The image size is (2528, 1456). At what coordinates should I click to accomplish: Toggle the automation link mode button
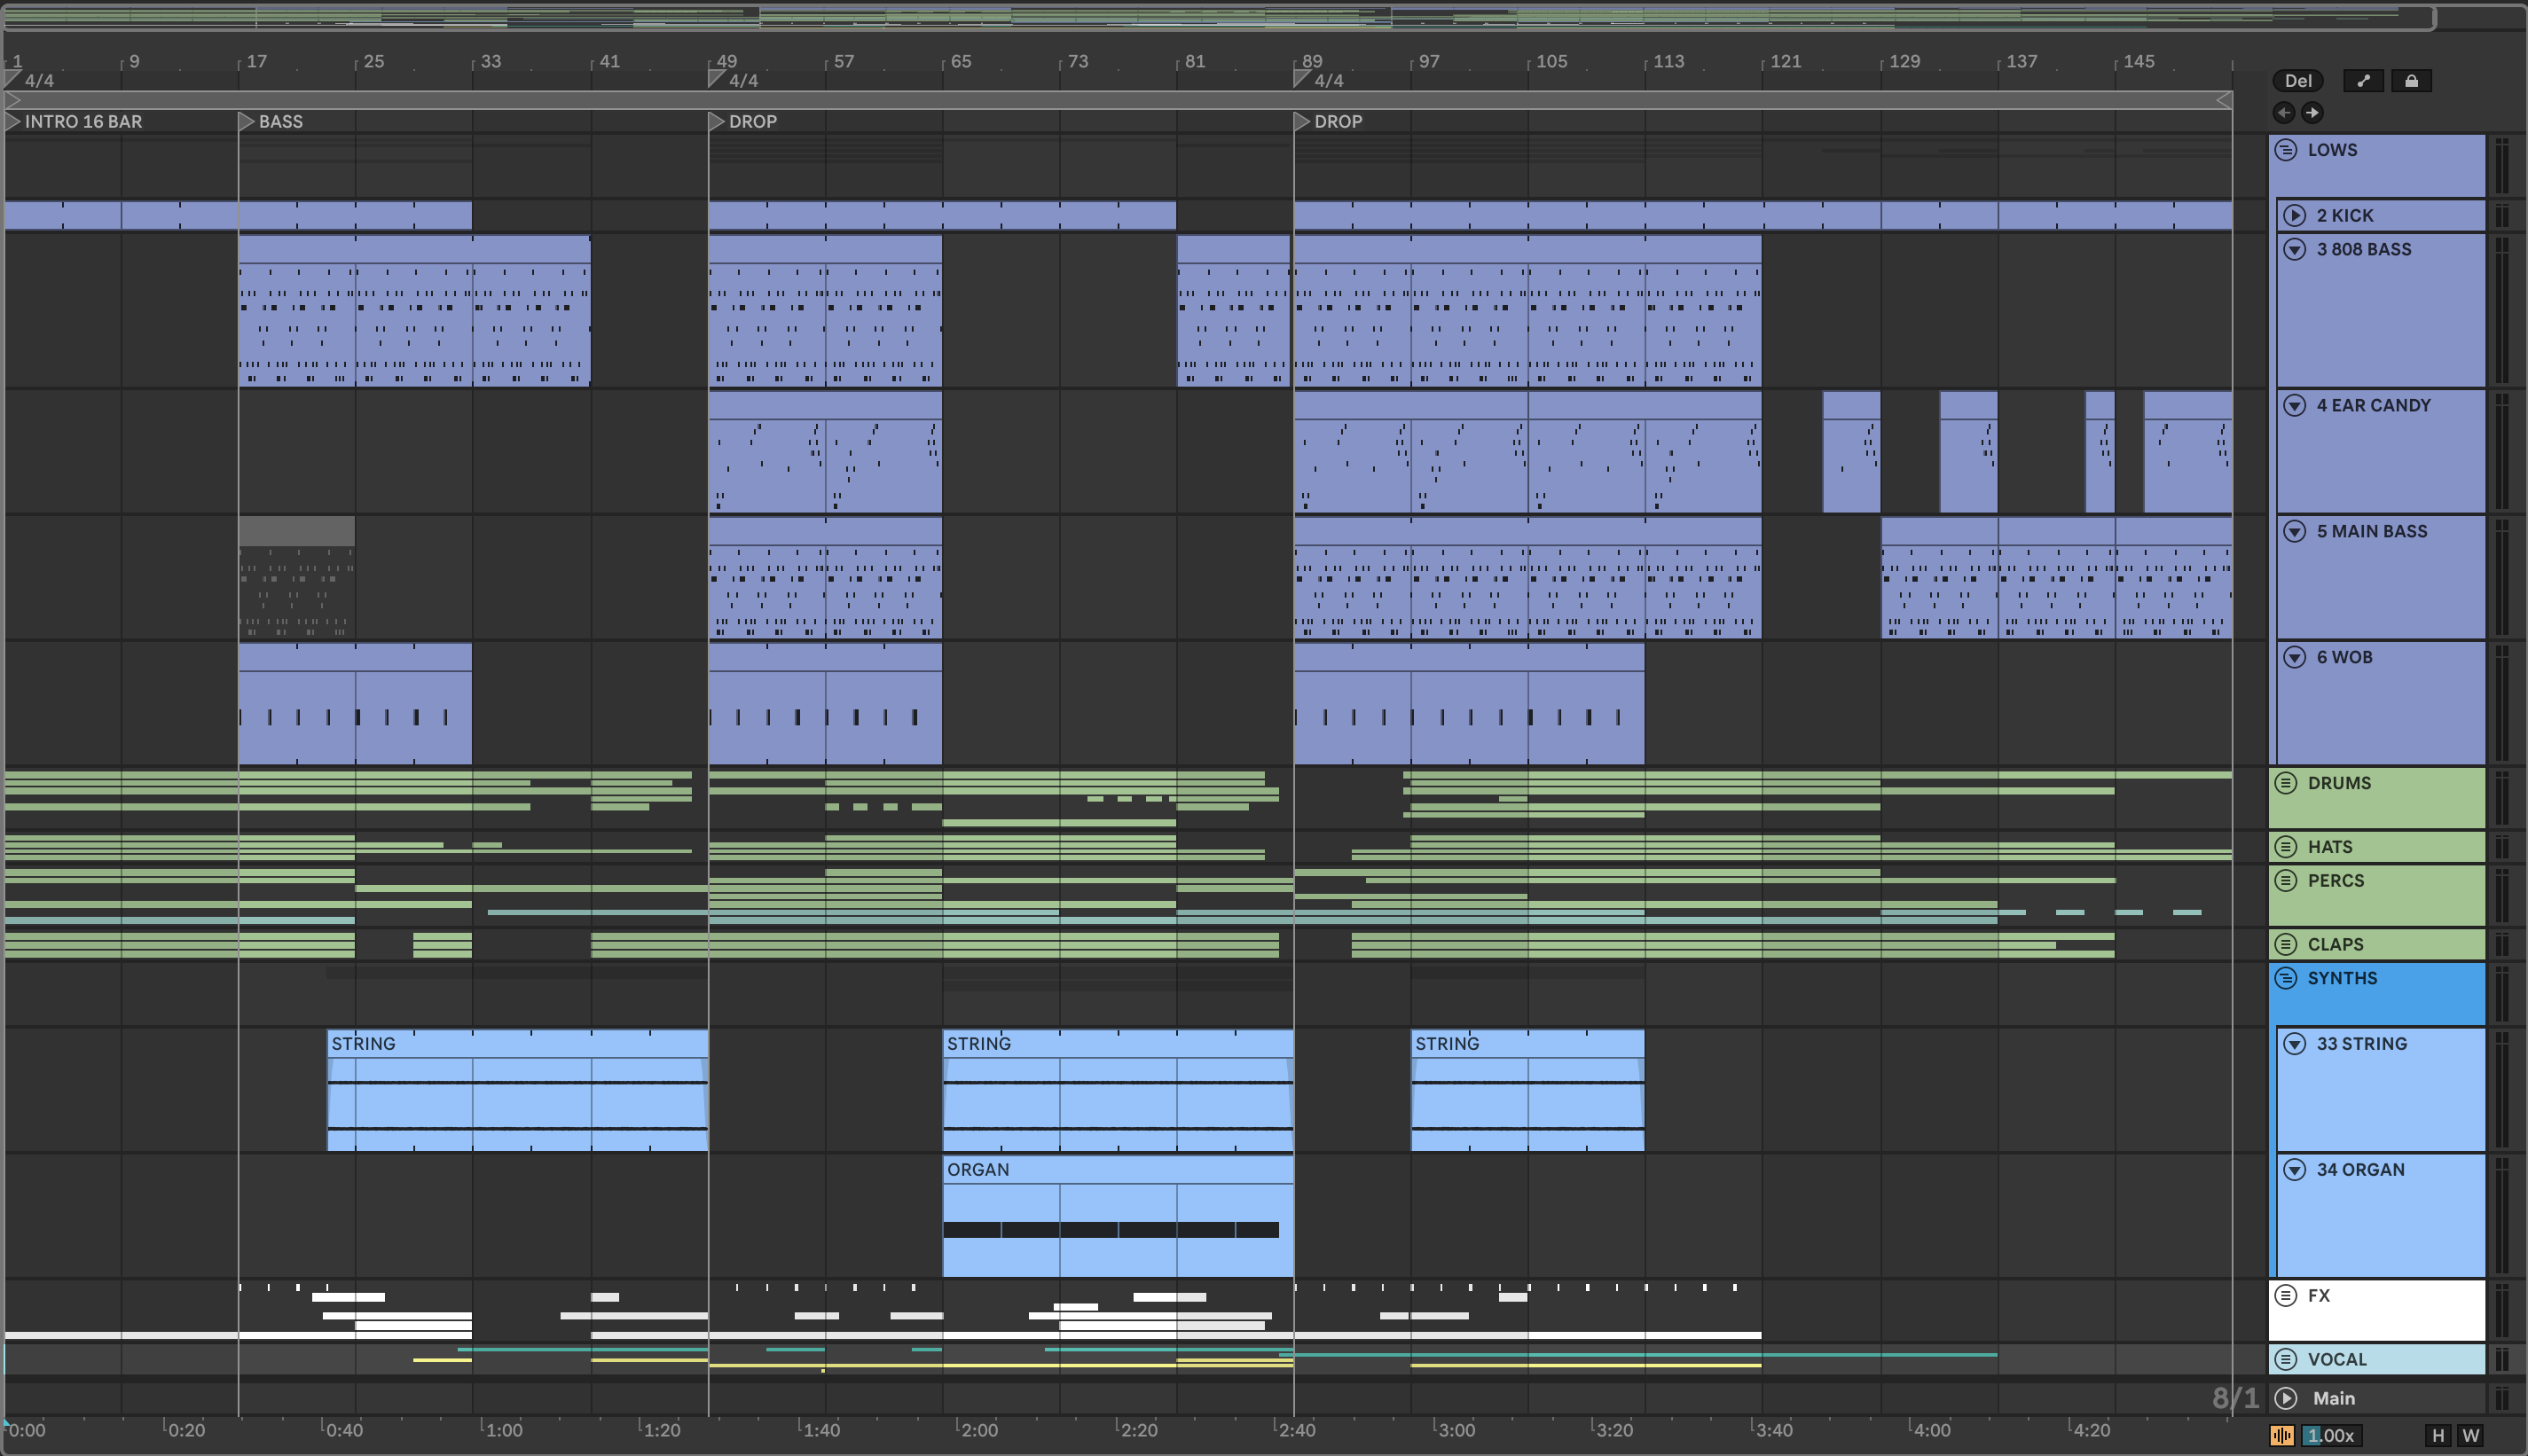2363,81
